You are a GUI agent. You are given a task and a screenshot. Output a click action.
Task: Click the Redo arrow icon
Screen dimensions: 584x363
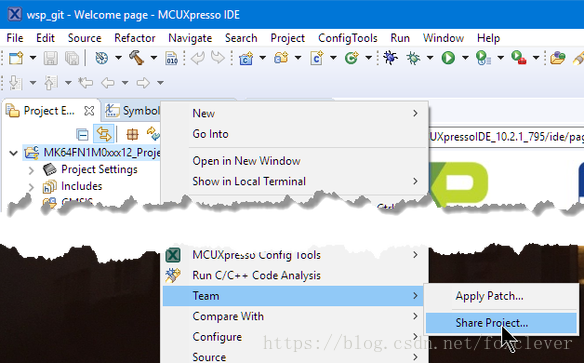218,58
